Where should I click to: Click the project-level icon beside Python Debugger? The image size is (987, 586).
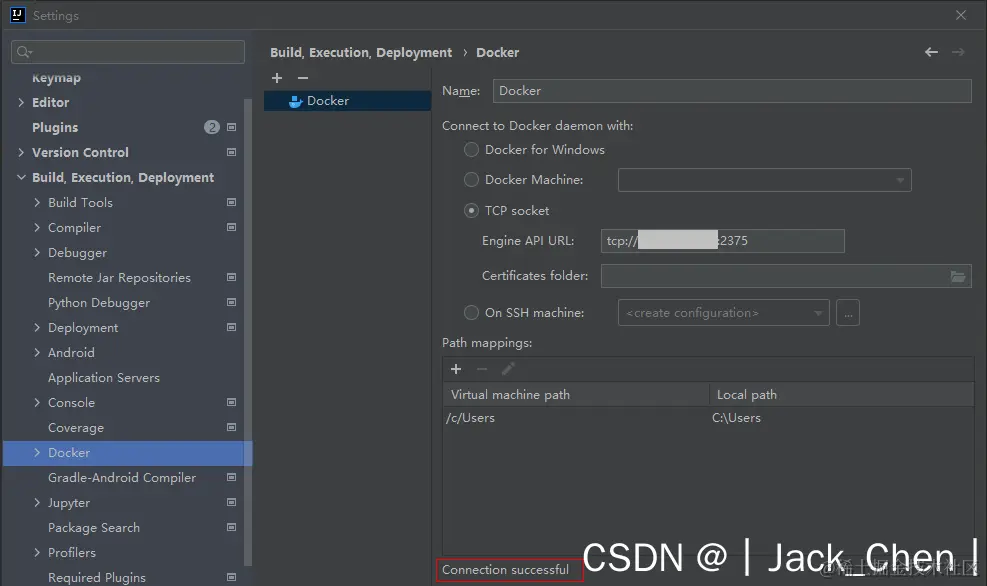coord(232,302)
